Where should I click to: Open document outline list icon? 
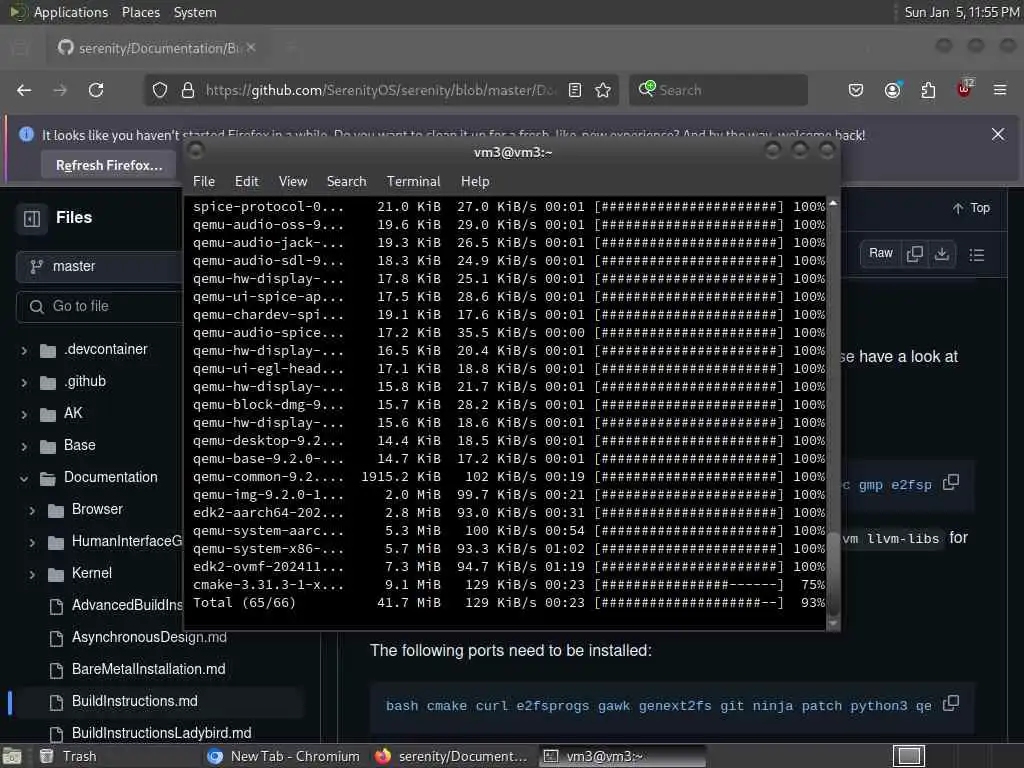(x=977, y=255)
